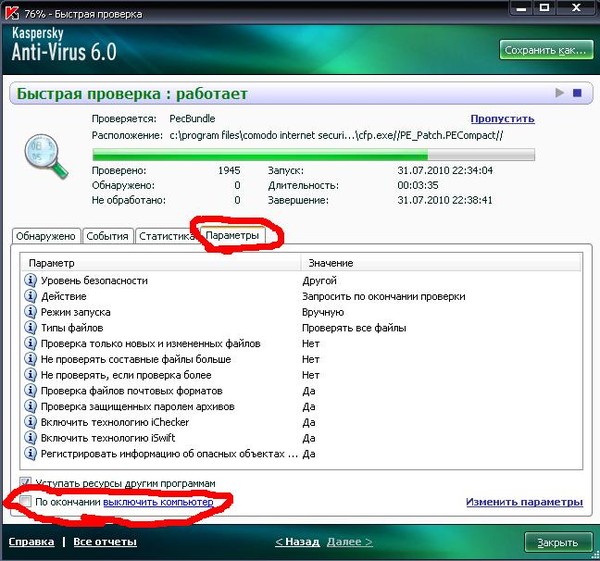Minimize the Kaspersky window

point(521,8)
